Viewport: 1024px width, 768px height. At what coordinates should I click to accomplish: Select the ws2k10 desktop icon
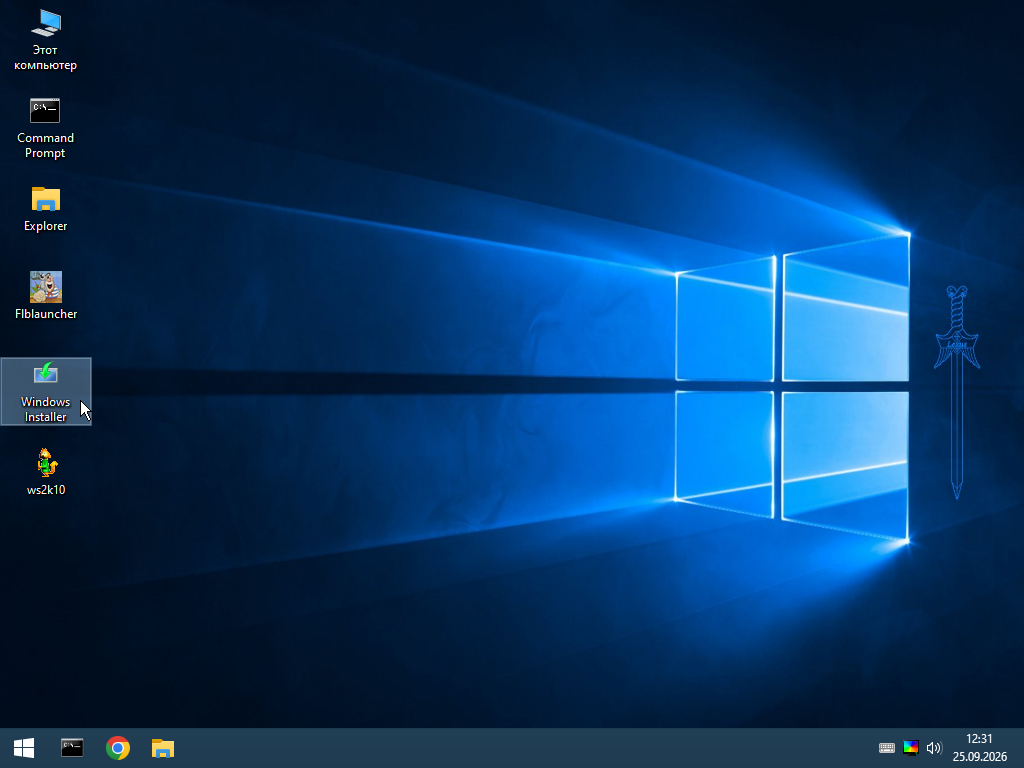click(x=46, y=472)
